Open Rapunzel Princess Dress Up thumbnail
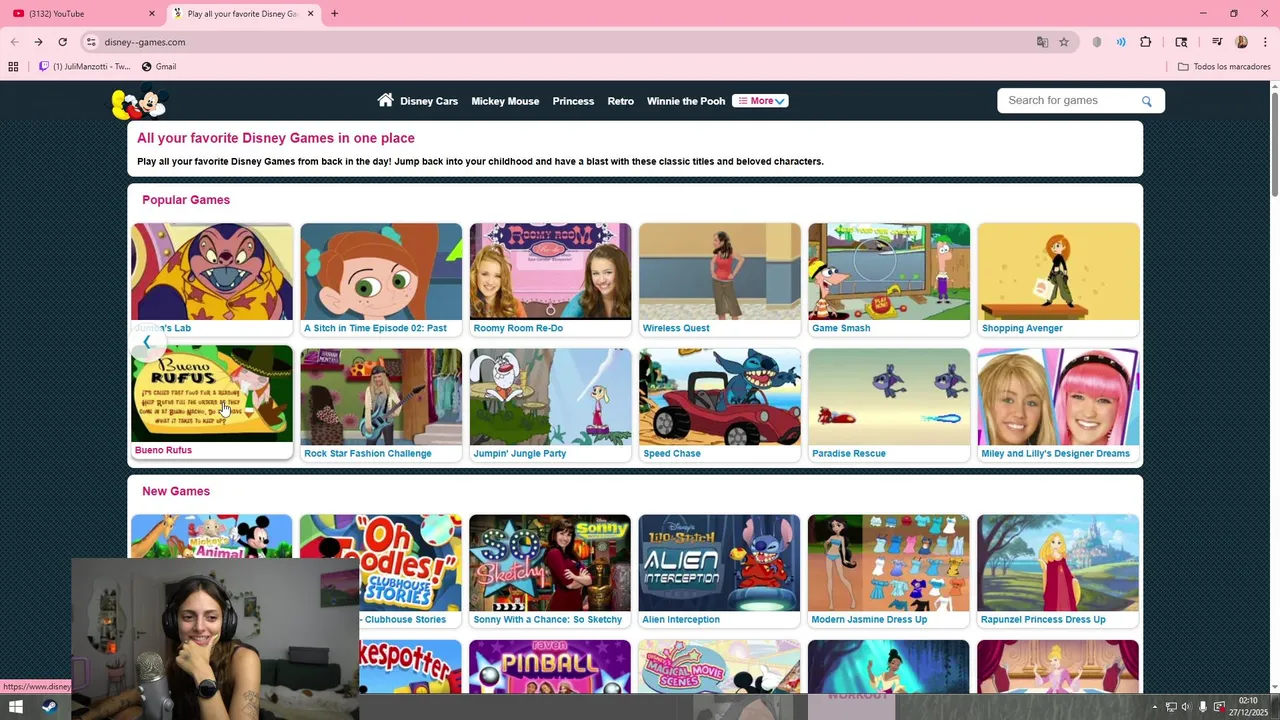Screen dimensions: 1280x720 point(1058,563)
